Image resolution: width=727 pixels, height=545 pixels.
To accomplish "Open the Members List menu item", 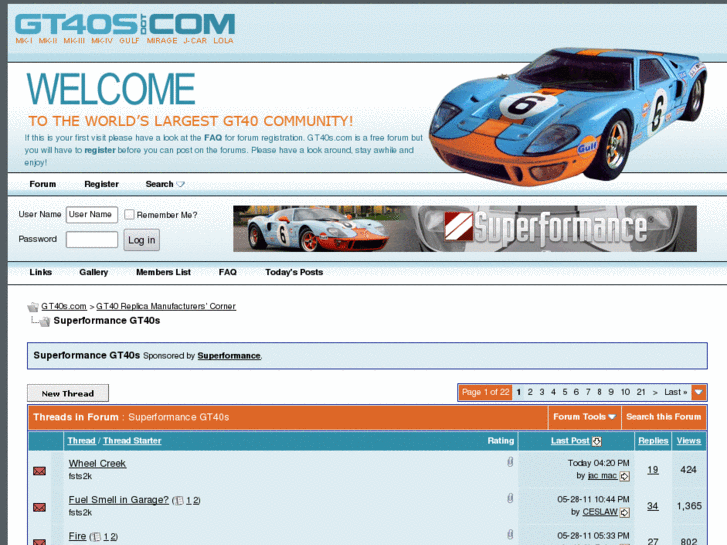I will 163,272.
